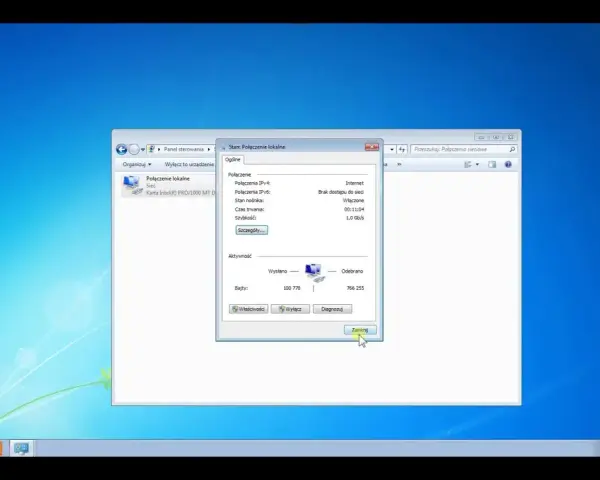
Task: Click the received bytes value 766 255
Action: point(355,288)
